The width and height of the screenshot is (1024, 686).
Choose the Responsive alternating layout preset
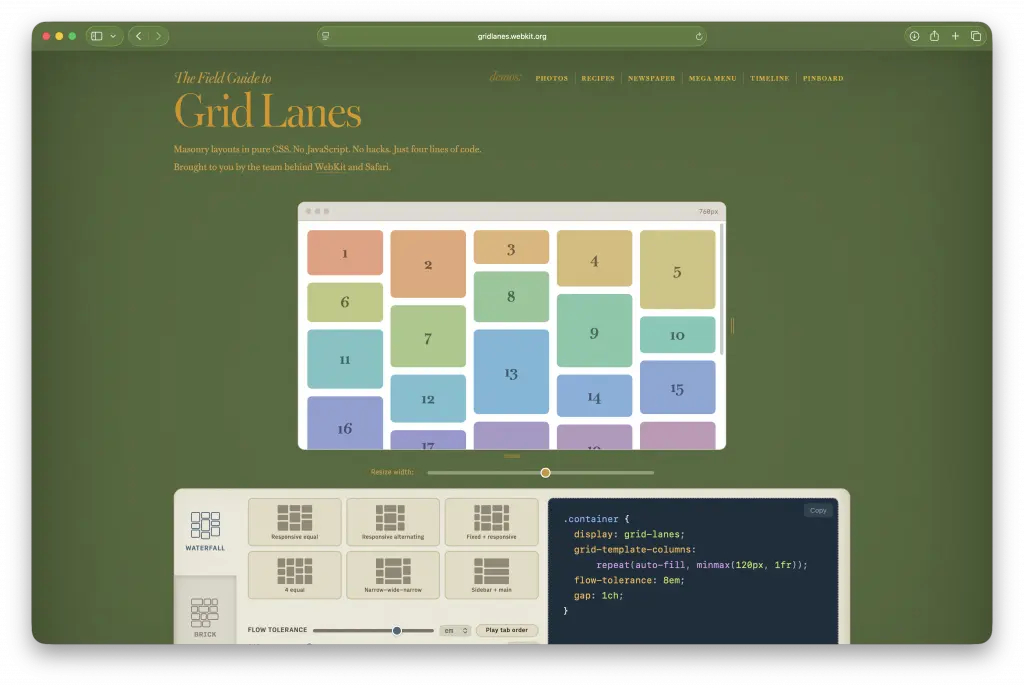[392, 521]
